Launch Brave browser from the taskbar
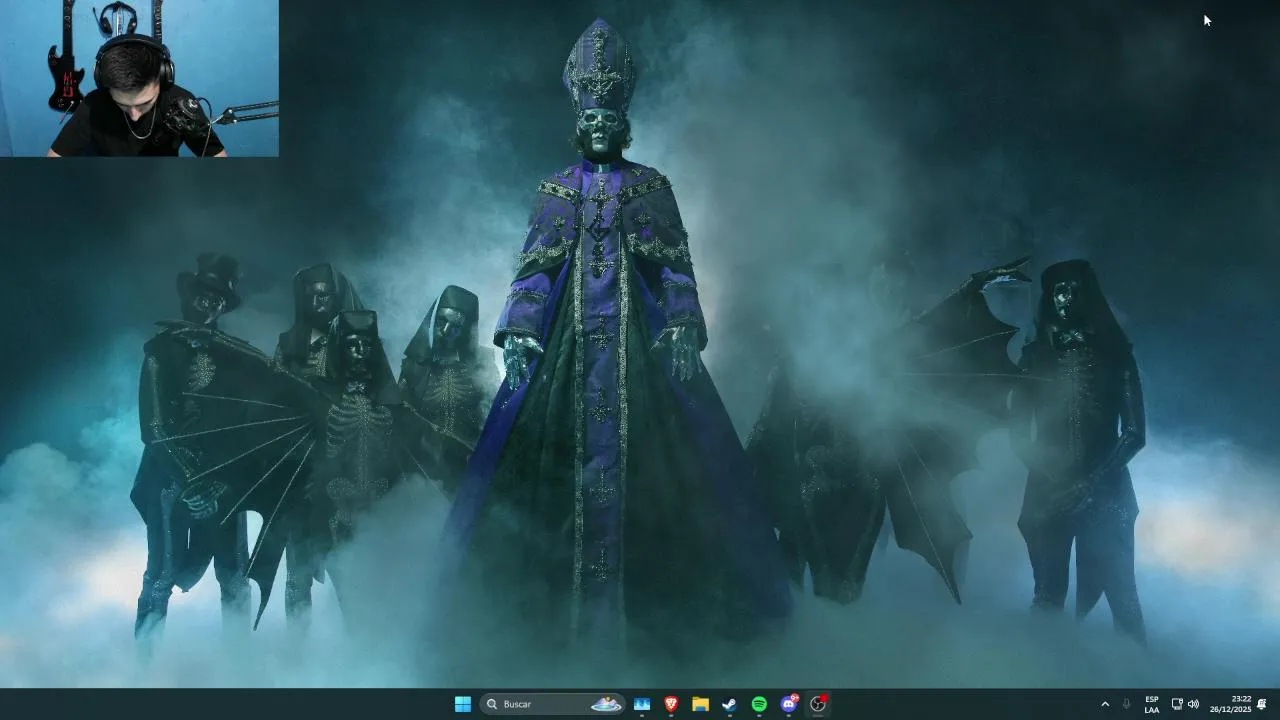This screenshot has height=720, width=1280. pos(671,704)
